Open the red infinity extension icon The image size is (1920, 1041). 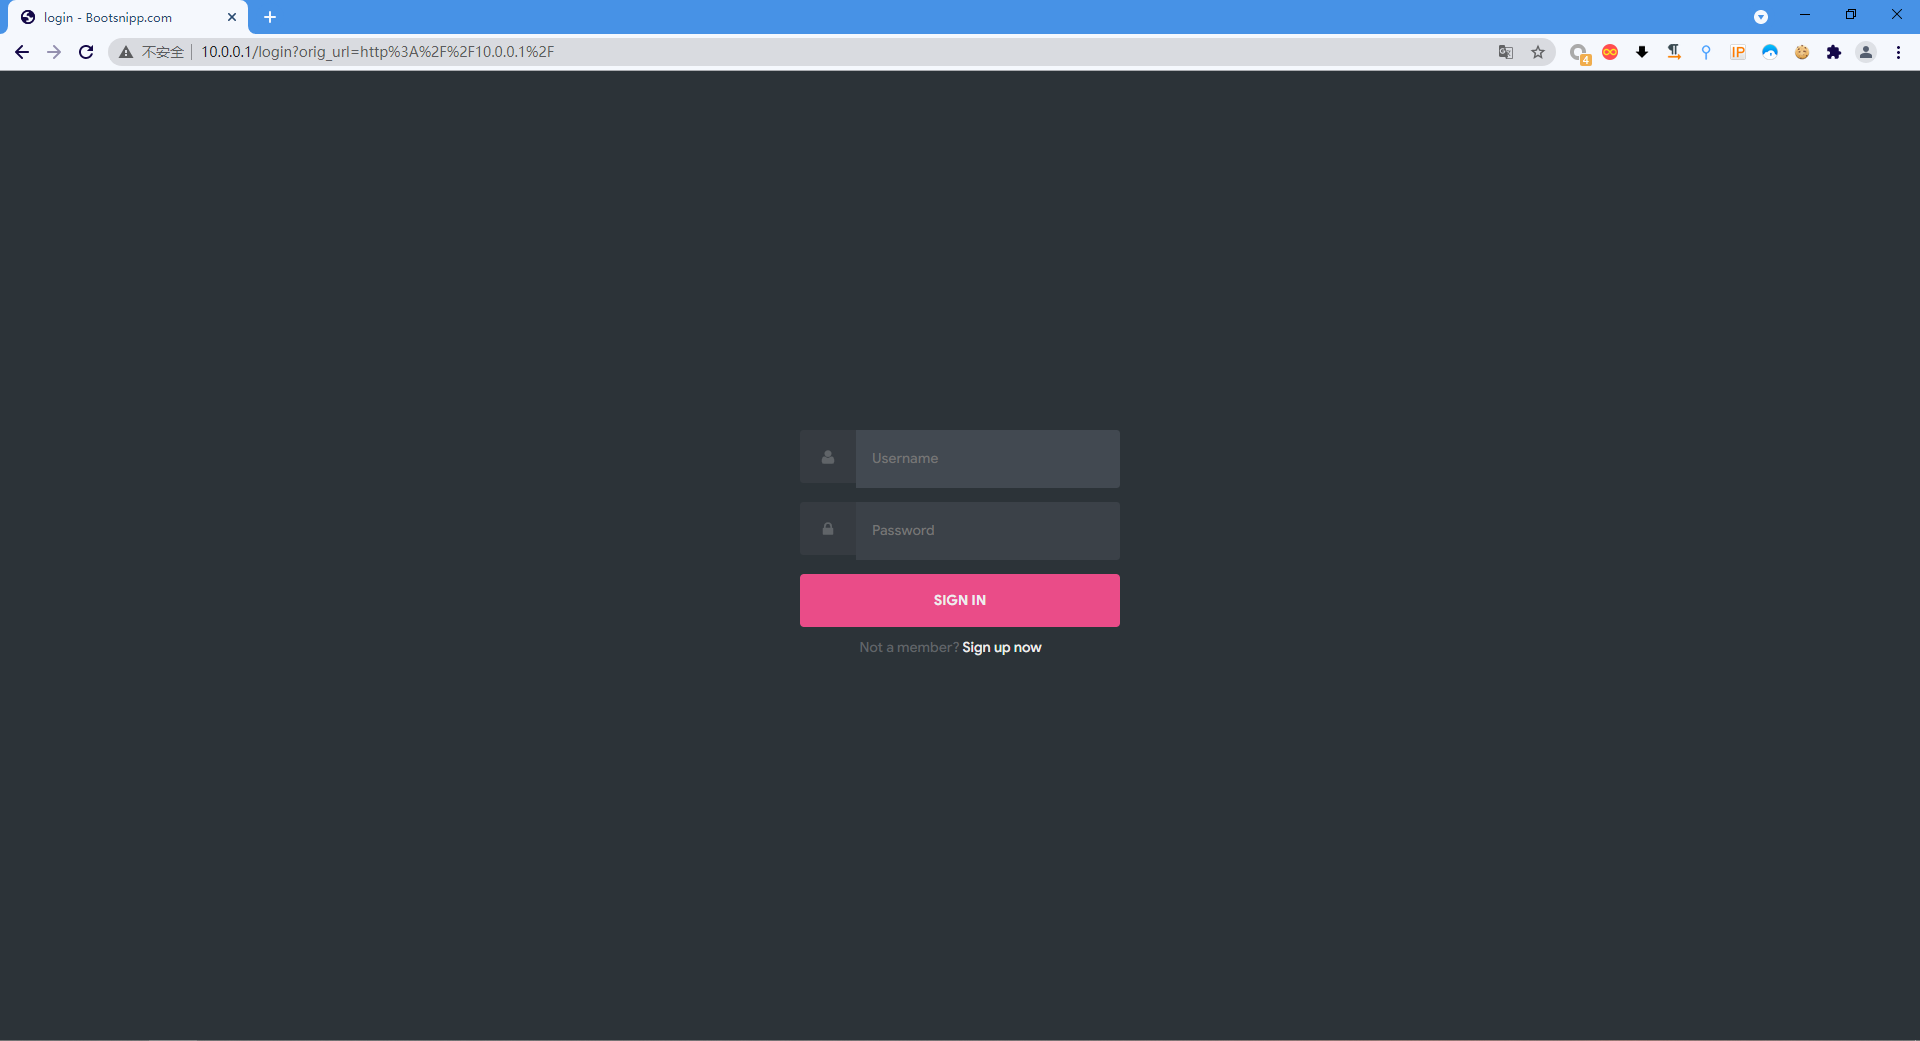tap(1610, 52)
